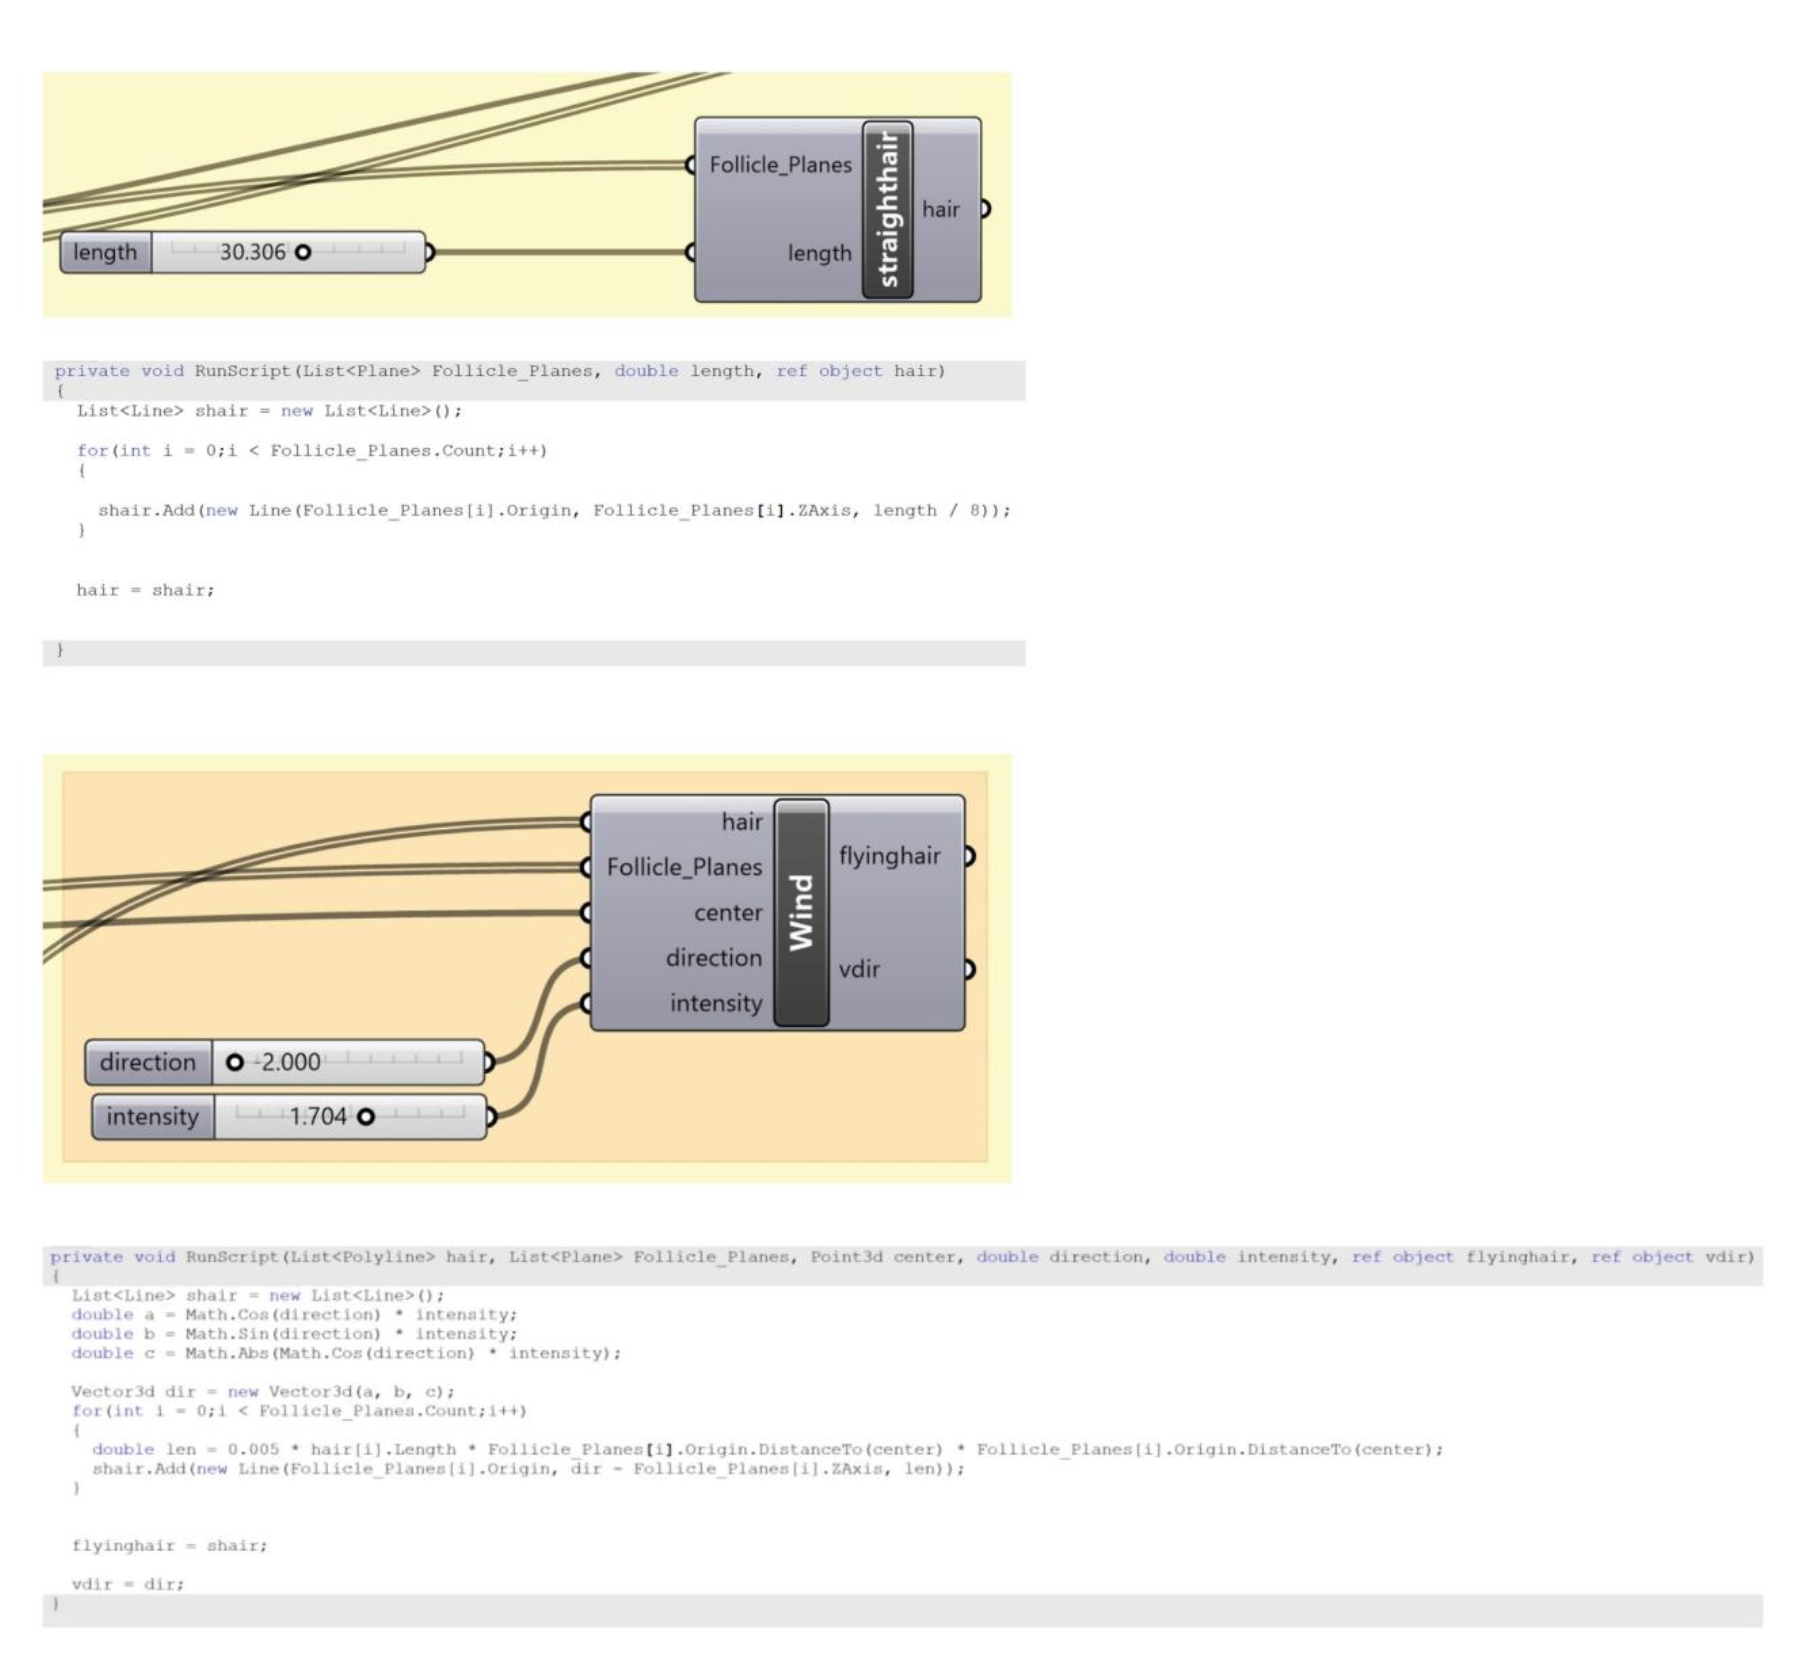The height and width of the screenshot is (1676, 1798).
Task: Click the 'shair.Add(new Line(... length / 8));' line
Action: 554,511
